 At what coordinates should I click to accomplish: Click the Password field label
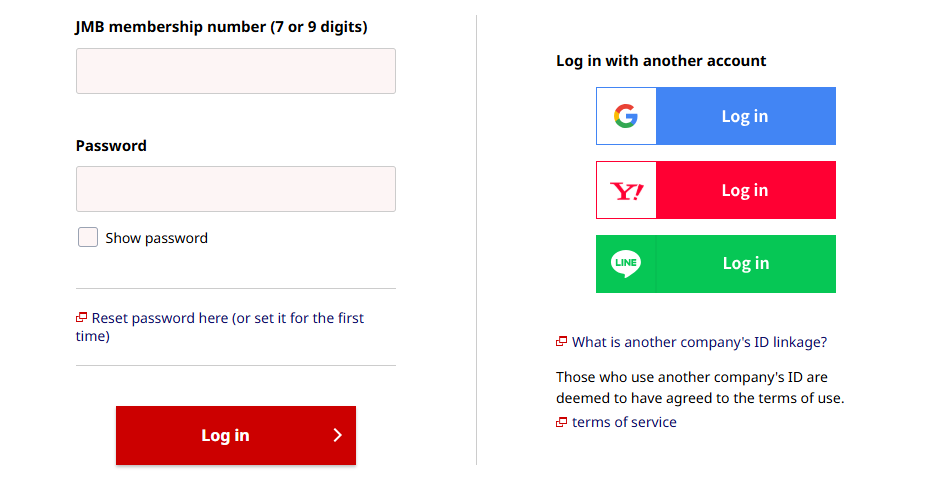[x=111, y=145]
